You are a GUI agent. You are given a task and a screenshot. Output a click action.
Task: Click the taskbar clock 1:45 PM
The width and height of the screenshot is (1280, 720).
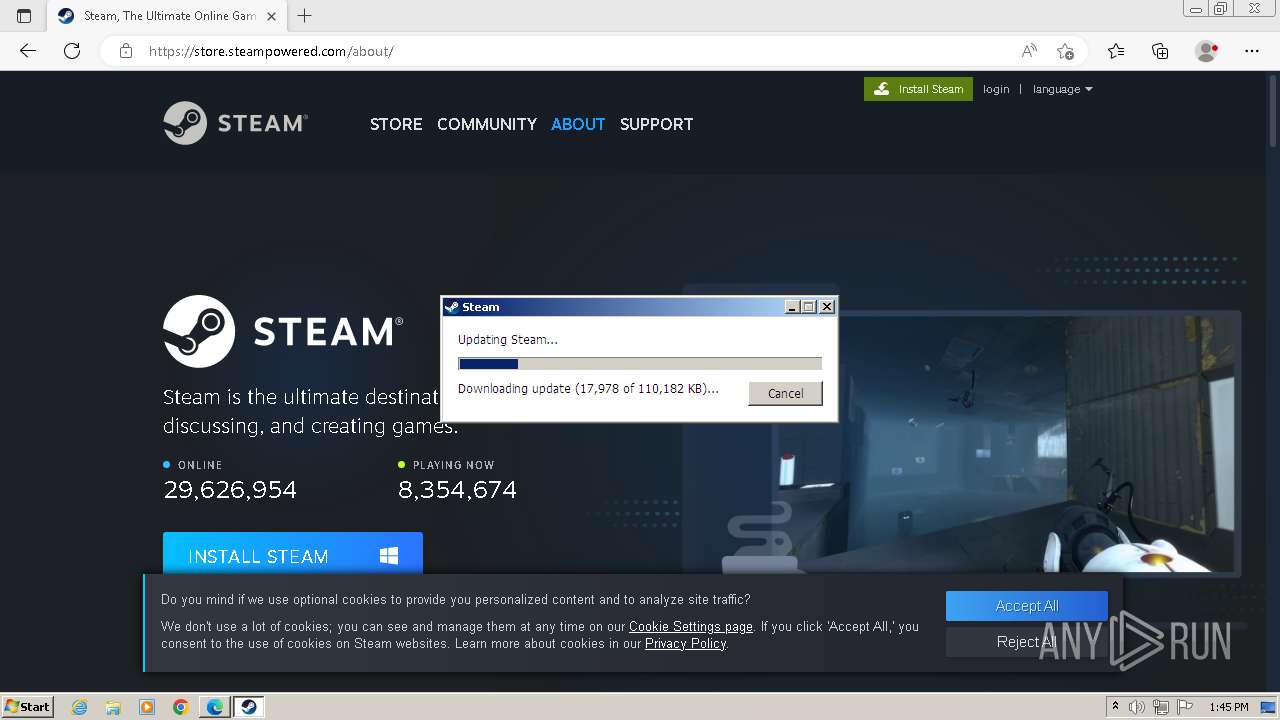(x=1229, y=707)
